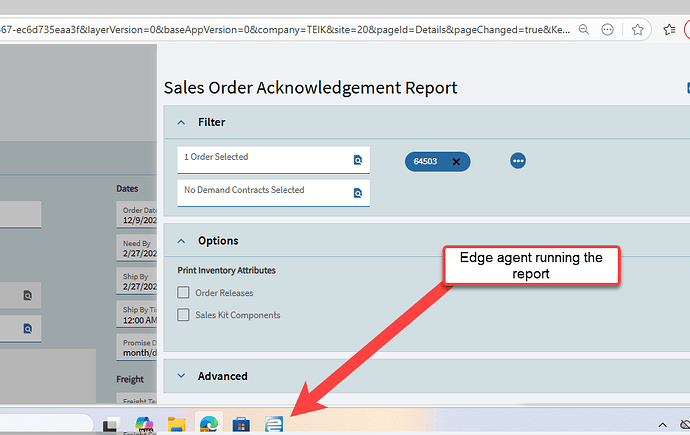Click the browser zoom magnifier icon

coord(584,29)
